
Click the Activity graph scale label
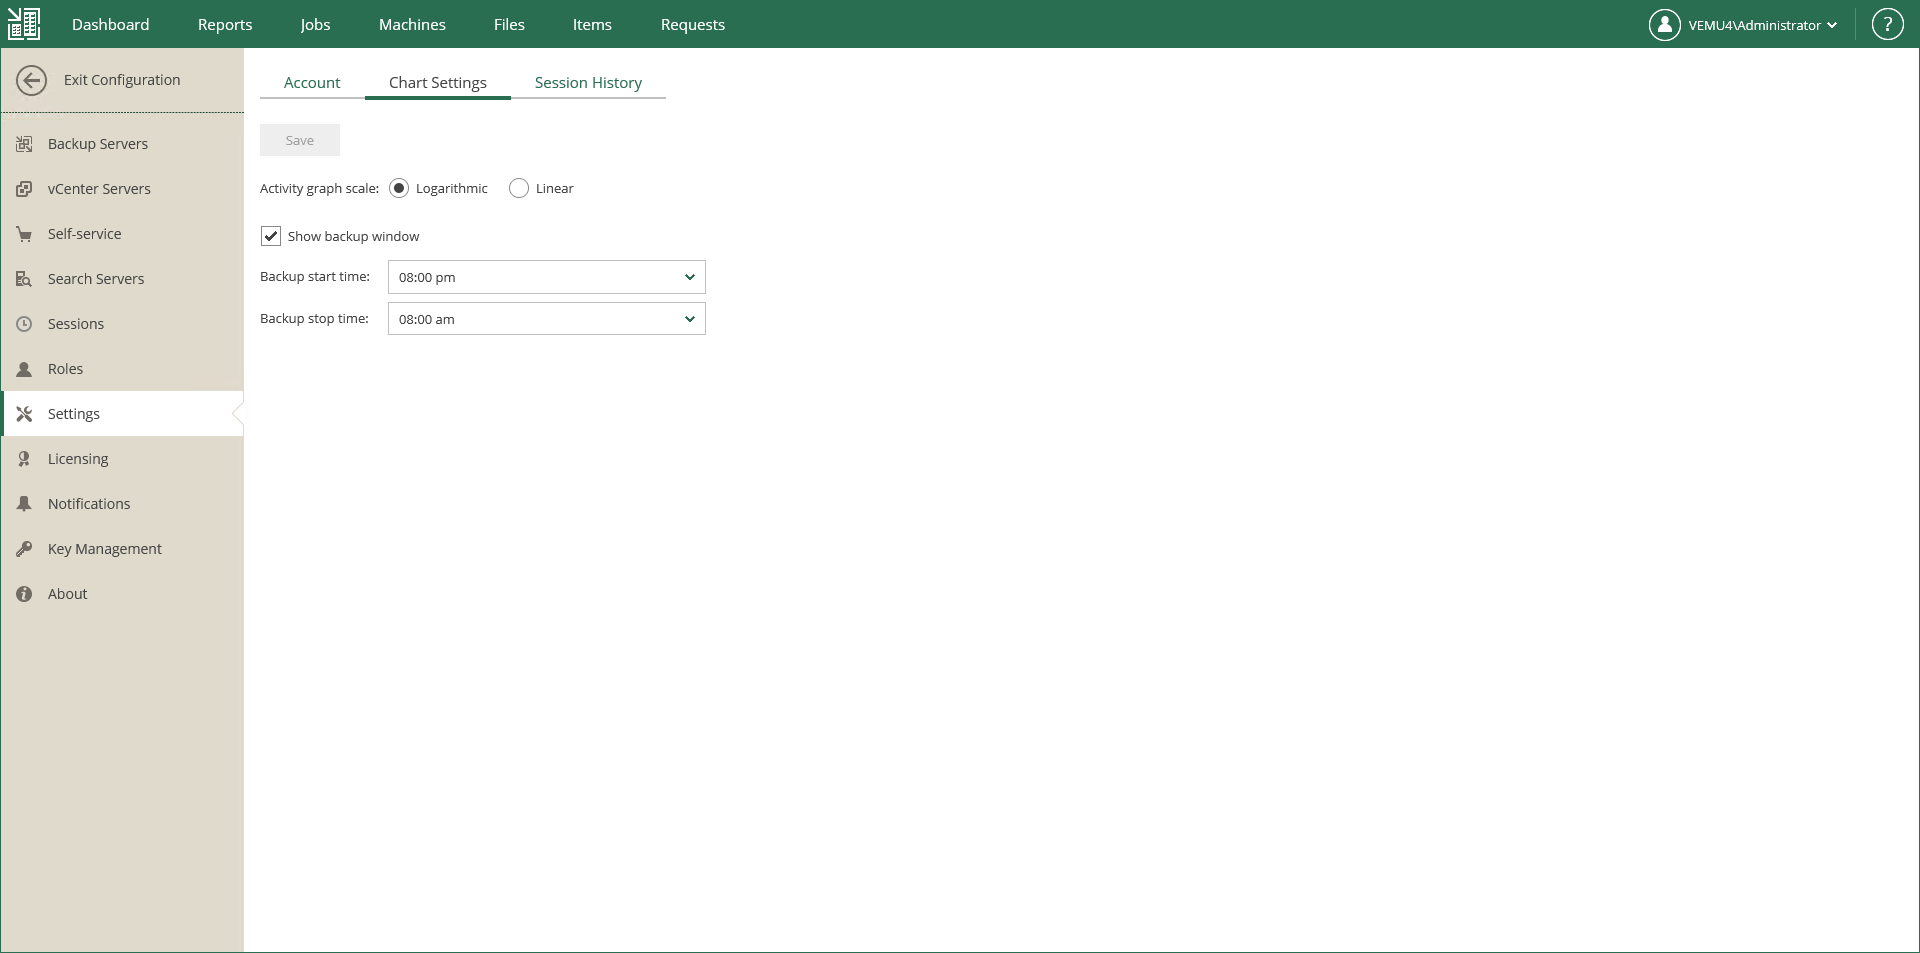click(319, 188)
